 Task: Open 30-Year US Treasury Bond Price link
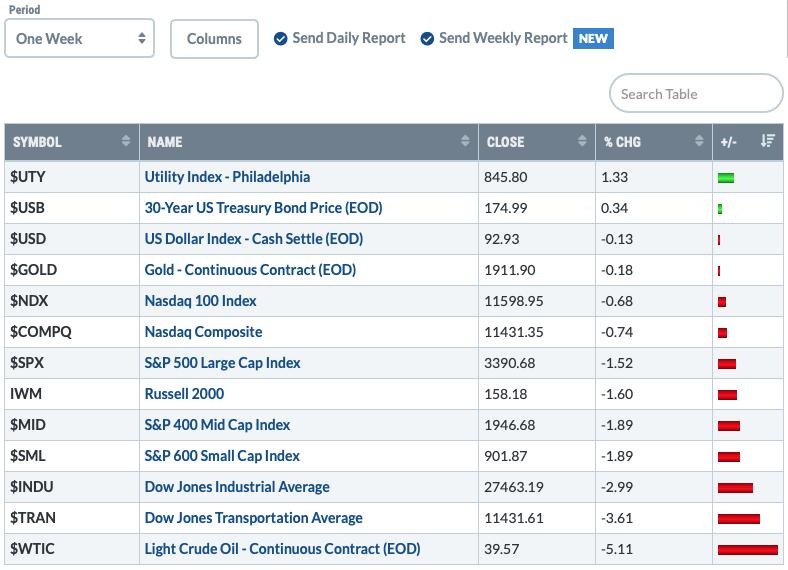pos(263,208)
